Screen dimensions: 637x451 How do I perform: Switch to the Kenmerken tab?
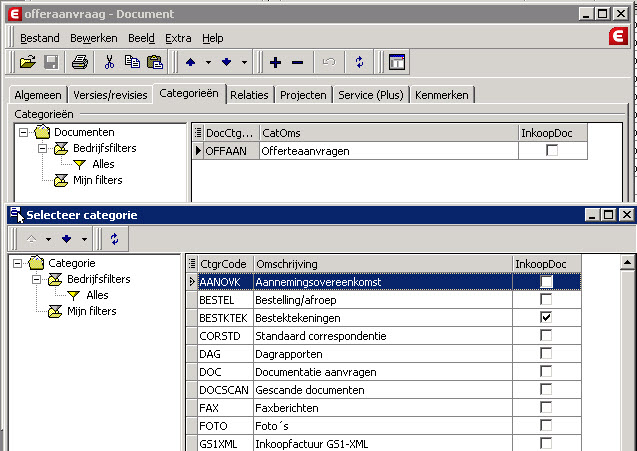pyautogui.click(x=442, y=95)
